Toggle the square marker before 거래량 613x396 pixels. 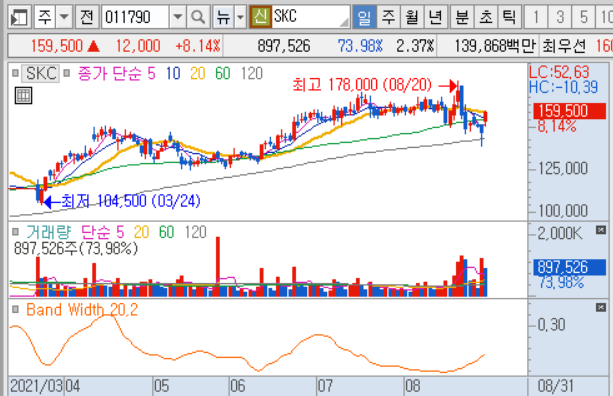click(x=15, y=232)
